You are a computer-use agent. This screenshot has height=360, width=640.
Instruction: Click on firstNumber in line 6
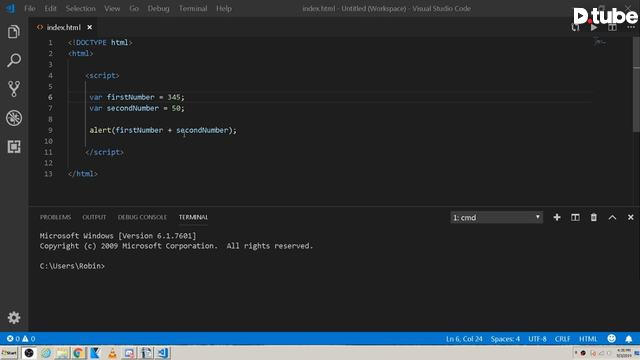click(131, 97)
